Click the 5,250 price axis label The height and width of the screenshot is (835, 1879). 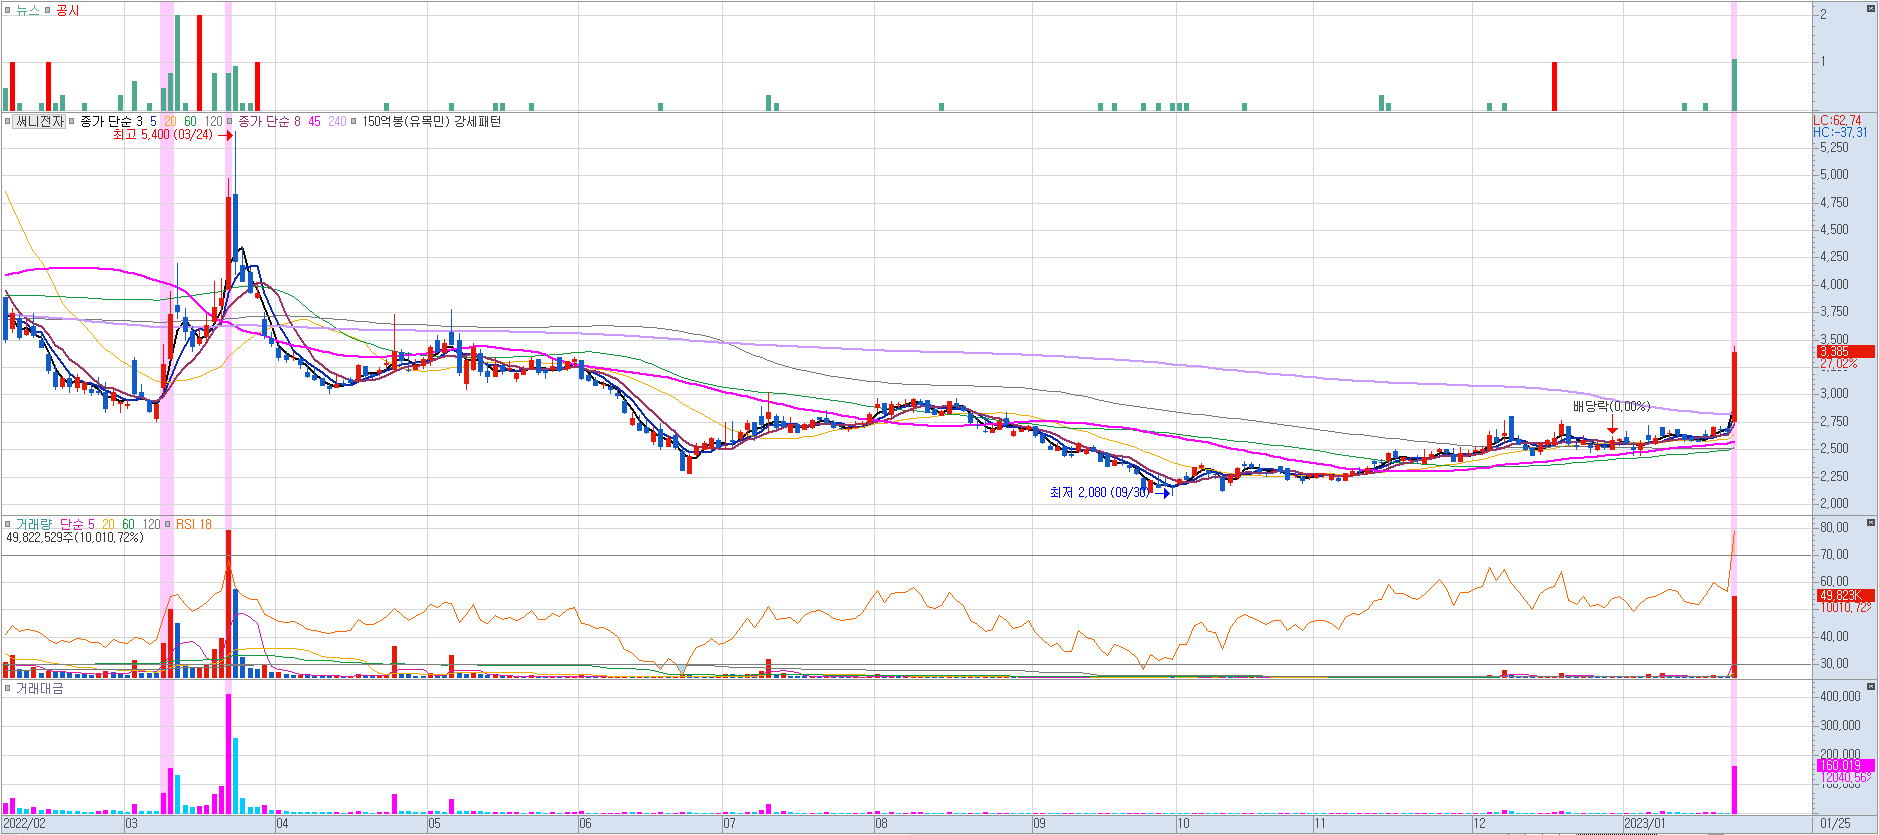pyautogui.click(x=1834, y=147)
